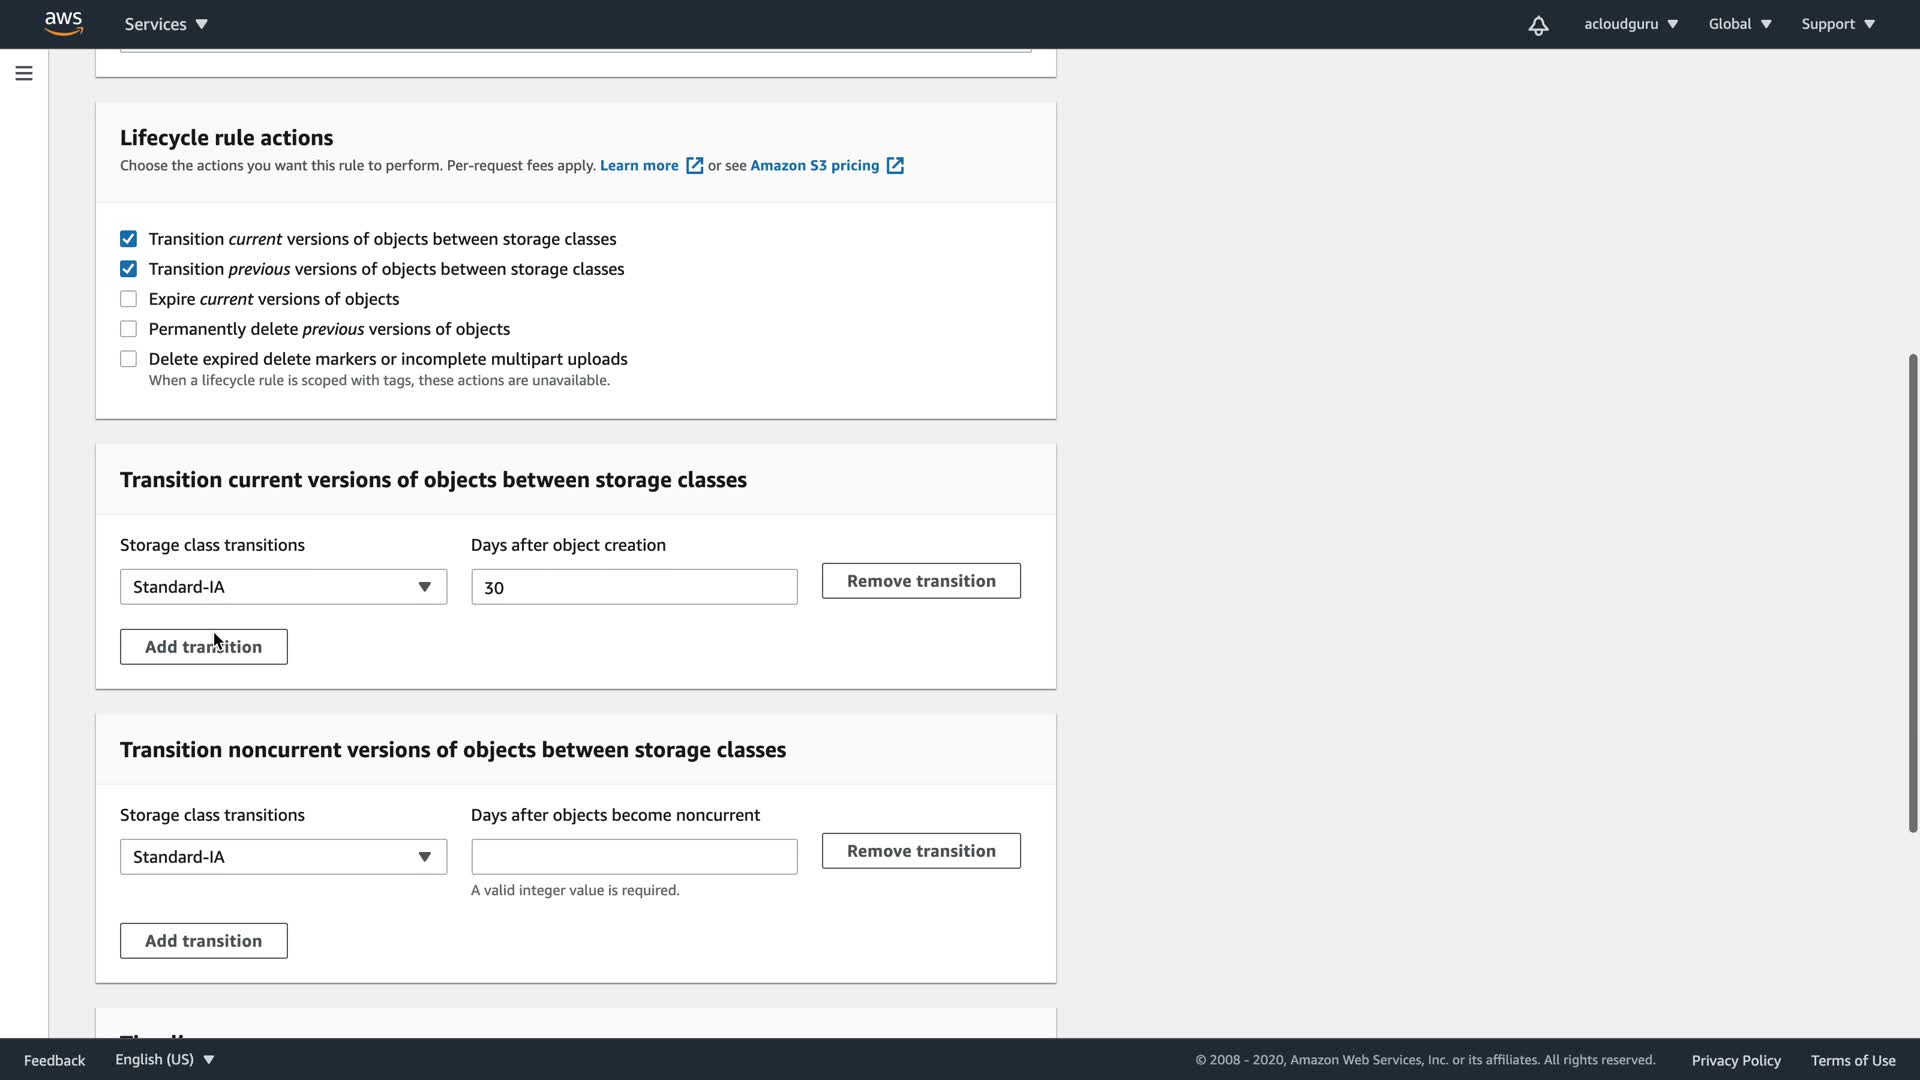Click external link icon beside Learn more
1920x1080 pixels.
pyautogui.click(x=694, y=166)
